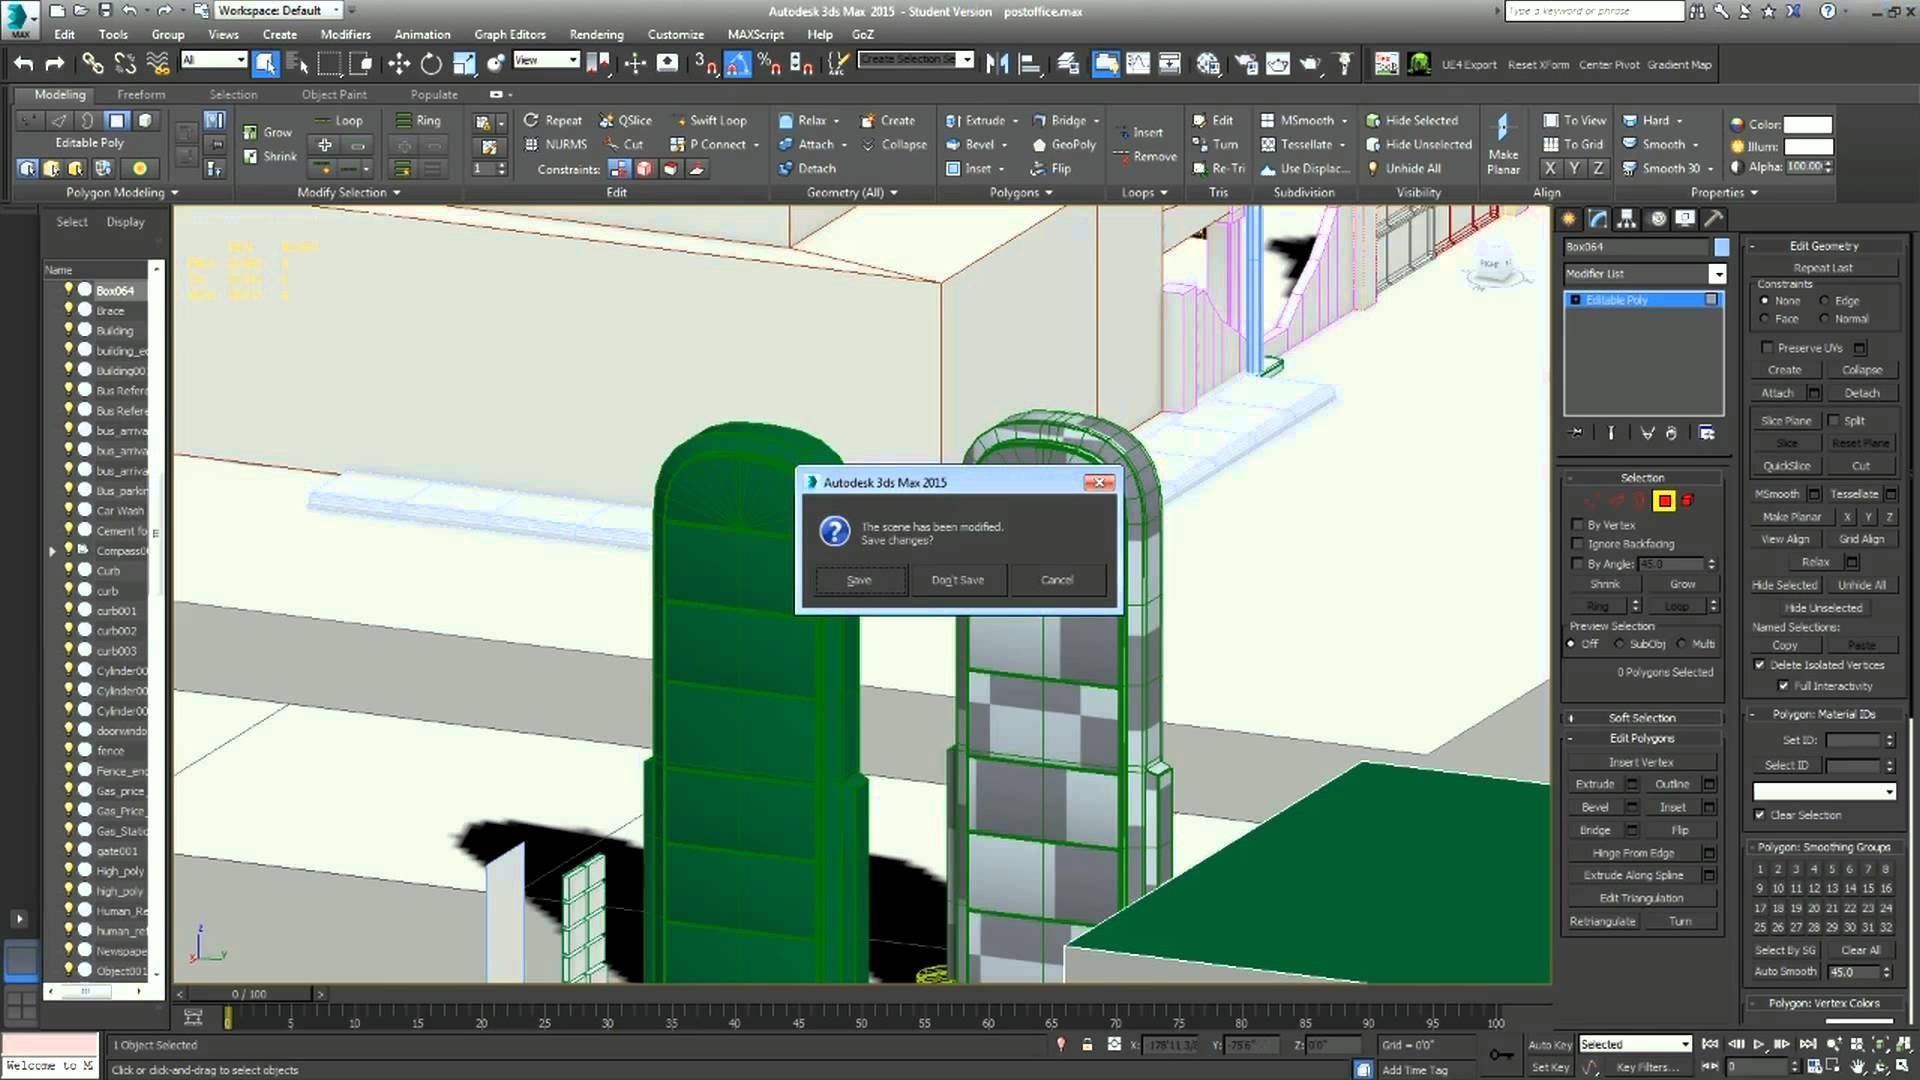Open the Workspace Default dropdown
This screenshot has height=1080, width=1920.
pyautogui.click(x=337, y=10)
